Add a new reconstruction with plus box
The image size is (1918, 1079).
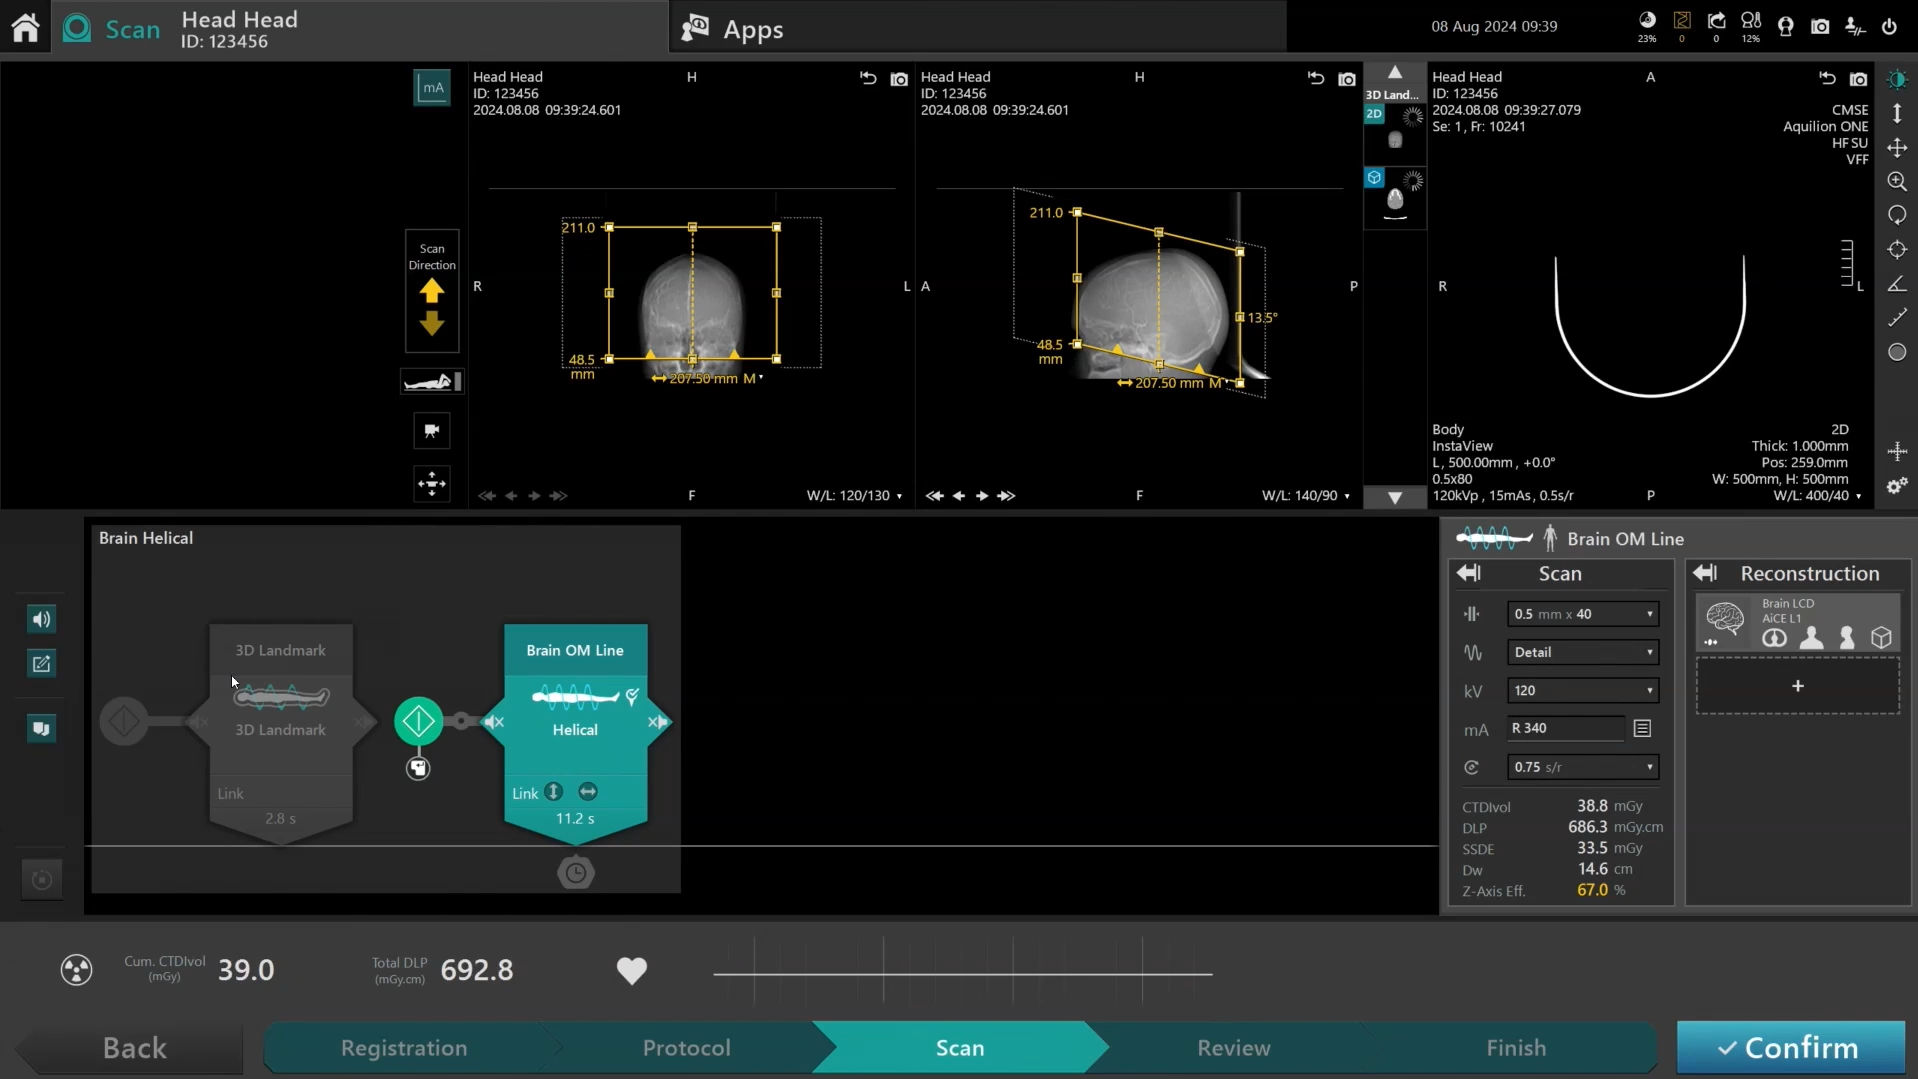(1797, 687)
